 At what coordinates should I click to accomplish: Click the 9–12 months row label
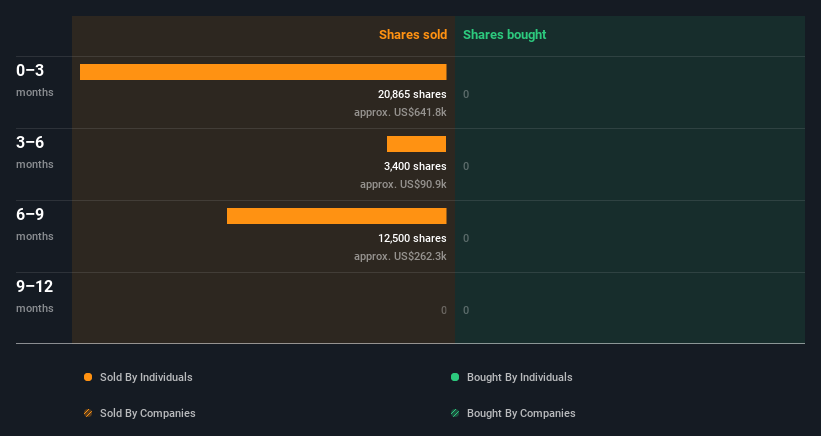pyautogui.click(x=35, y=296)
